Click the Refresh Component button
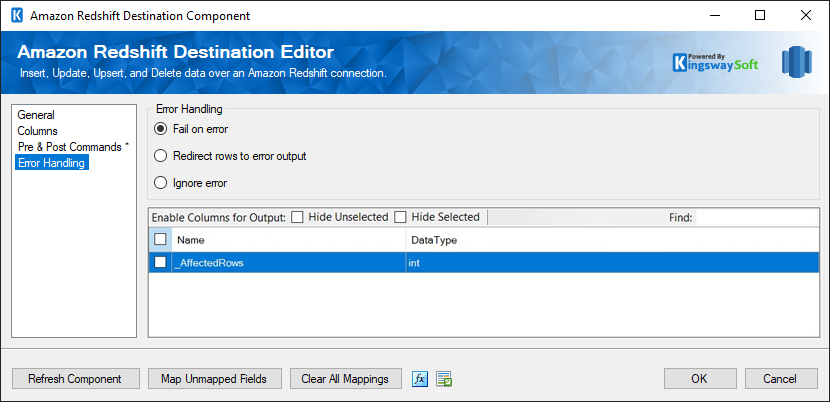This screenshot has height=402, width=830. point(75,379)
